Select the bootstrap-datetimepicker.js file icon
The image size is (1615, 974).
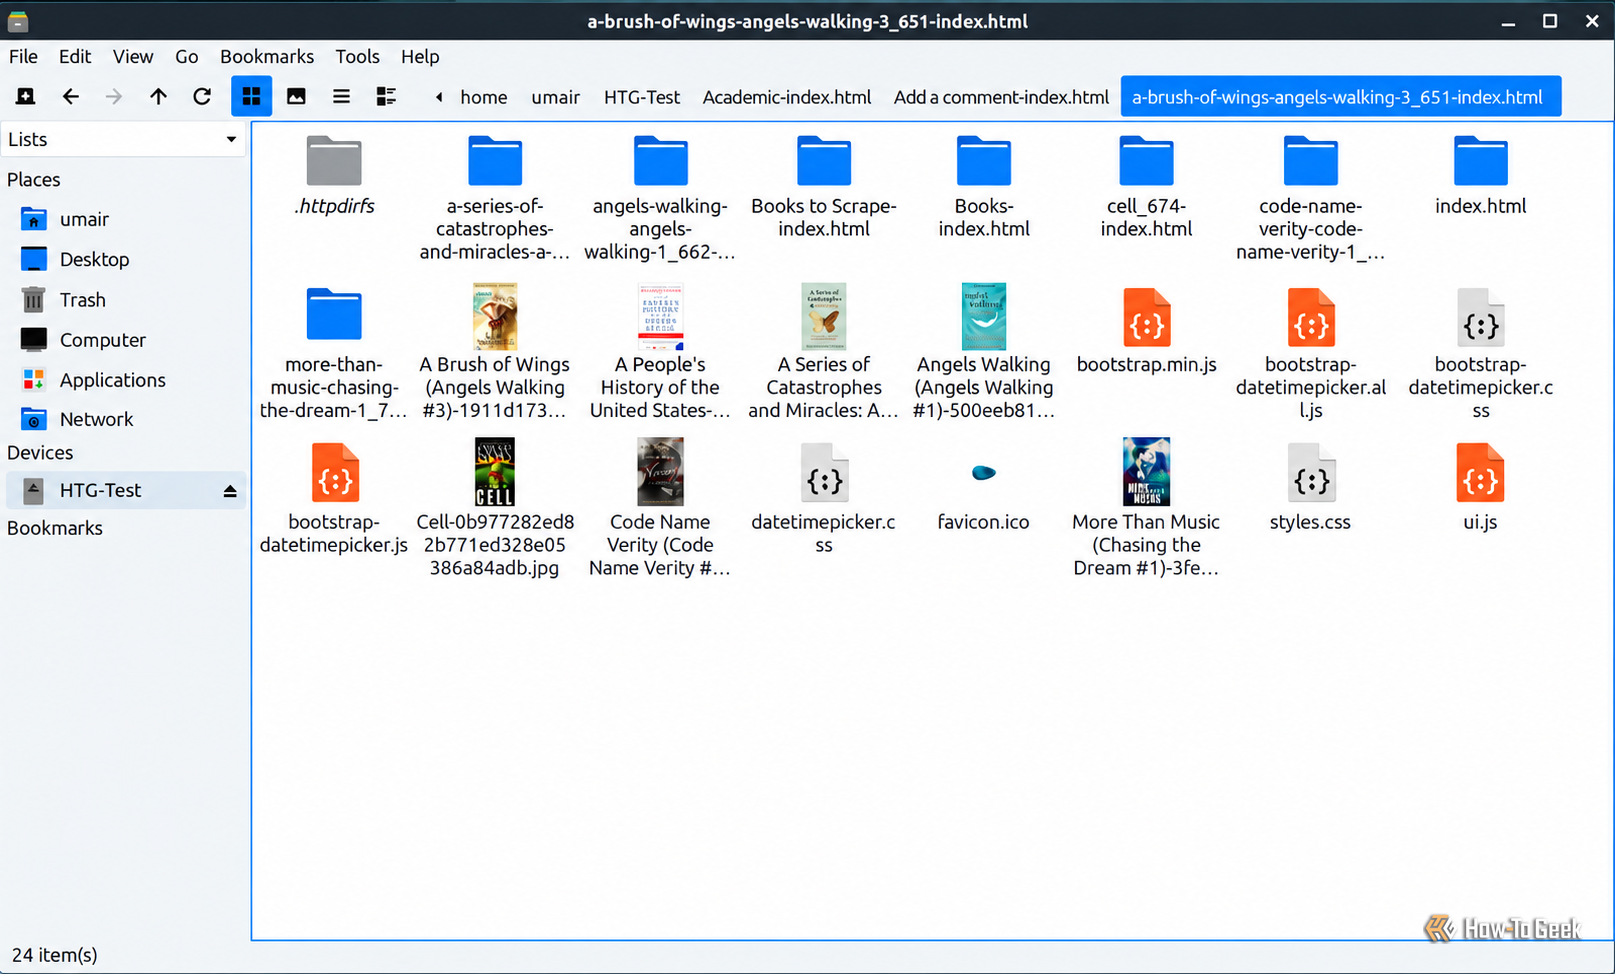pos(334,473)
